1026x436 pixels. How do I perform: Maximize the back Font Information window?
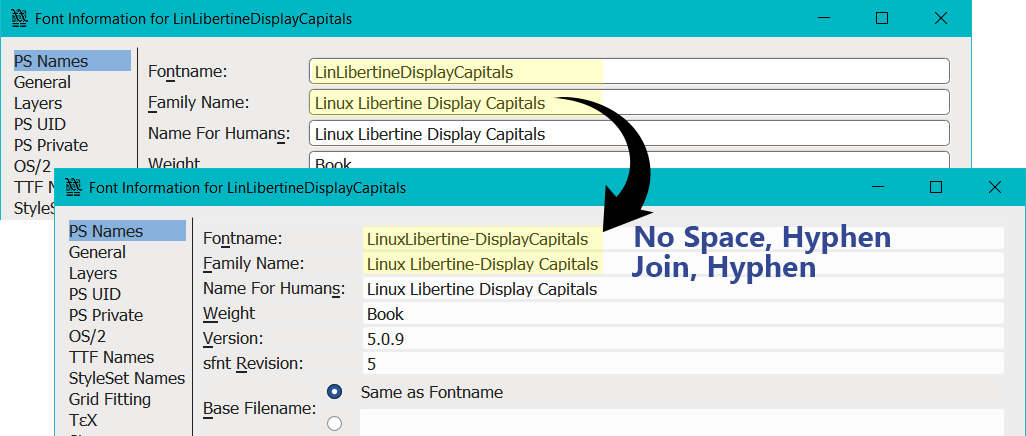(x=881, y=19)
